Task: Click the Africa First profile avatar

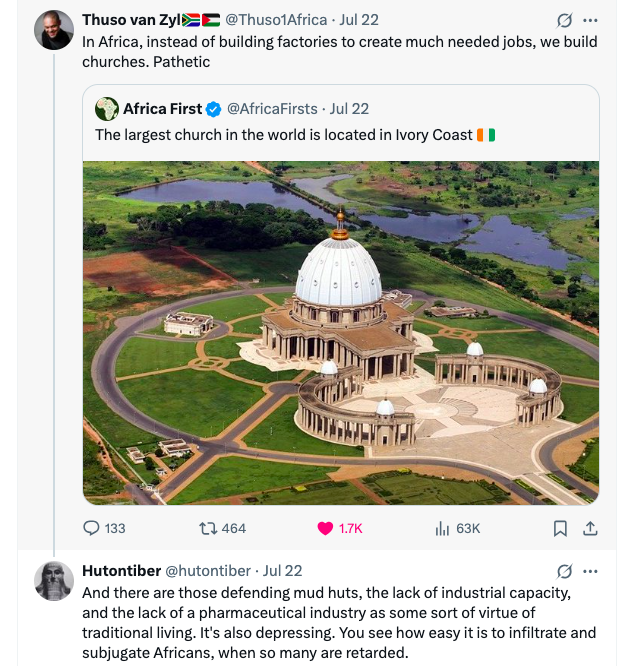Action: click(x=107, y=108)
